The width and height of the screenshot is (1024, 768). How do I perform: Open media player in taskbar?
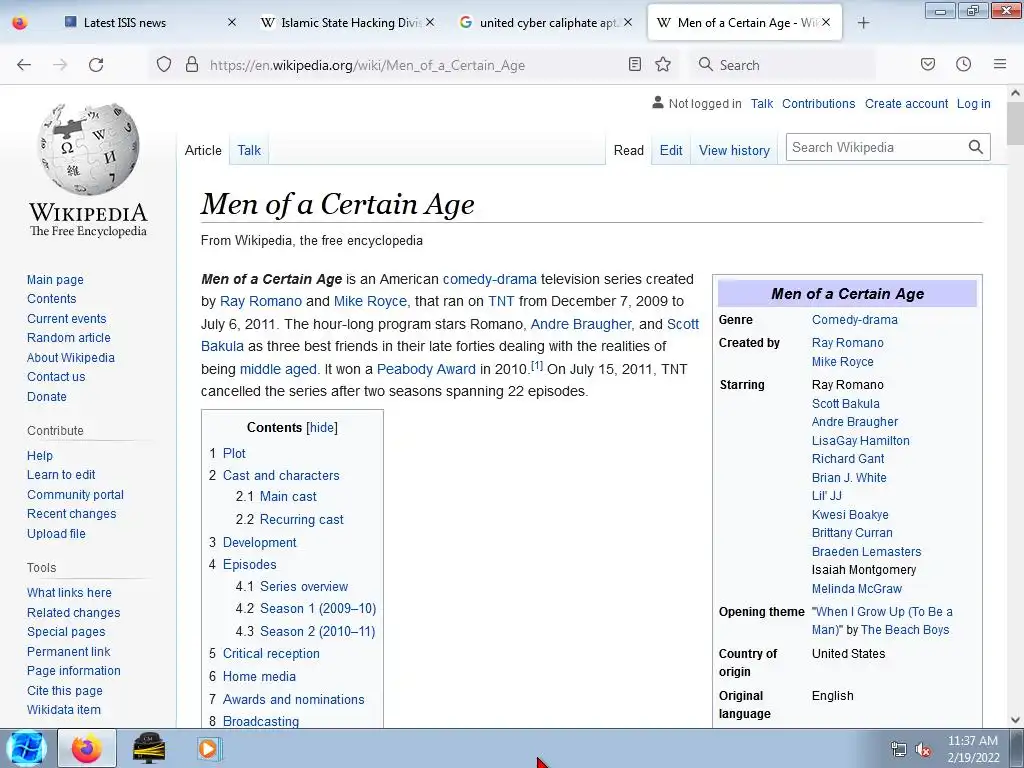pos(210,748)
